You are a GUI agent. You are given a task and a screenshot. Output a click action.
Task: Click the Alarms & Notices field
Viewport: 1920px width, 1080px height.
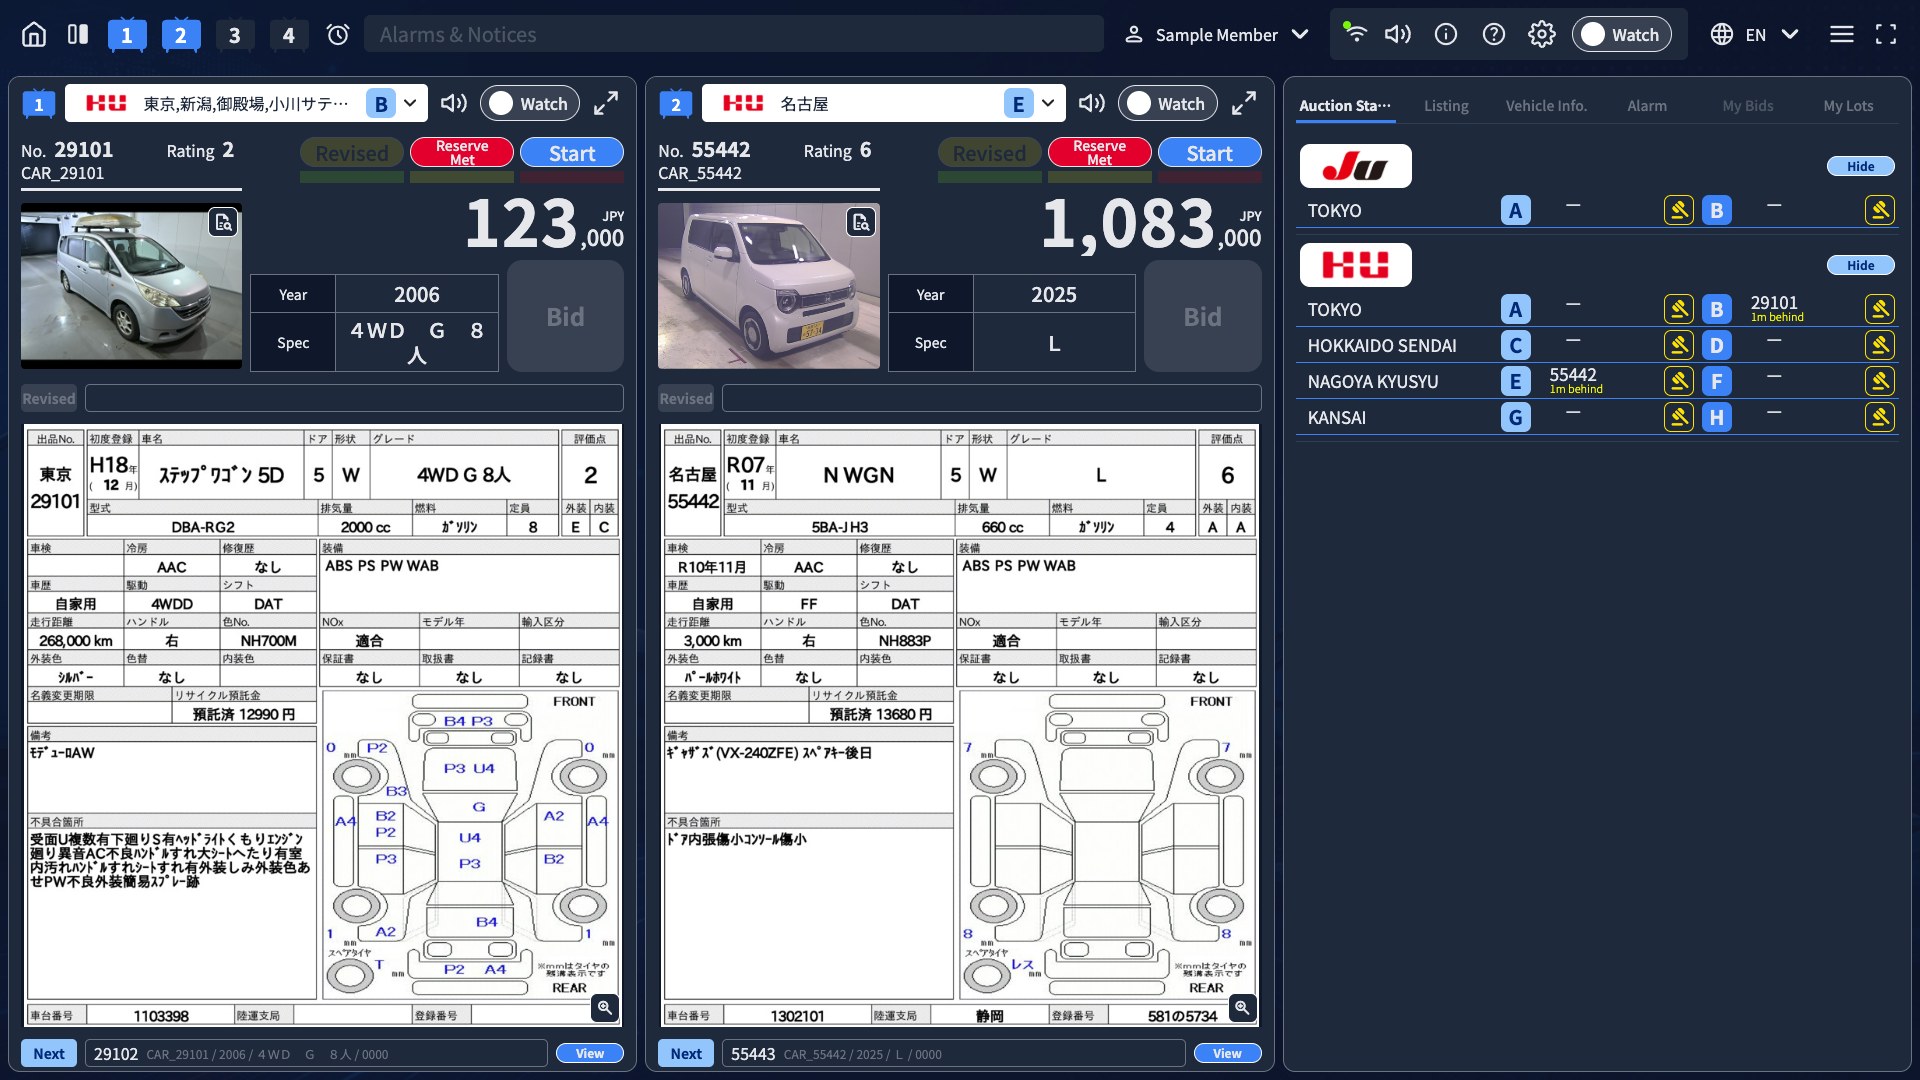[734, 35]
